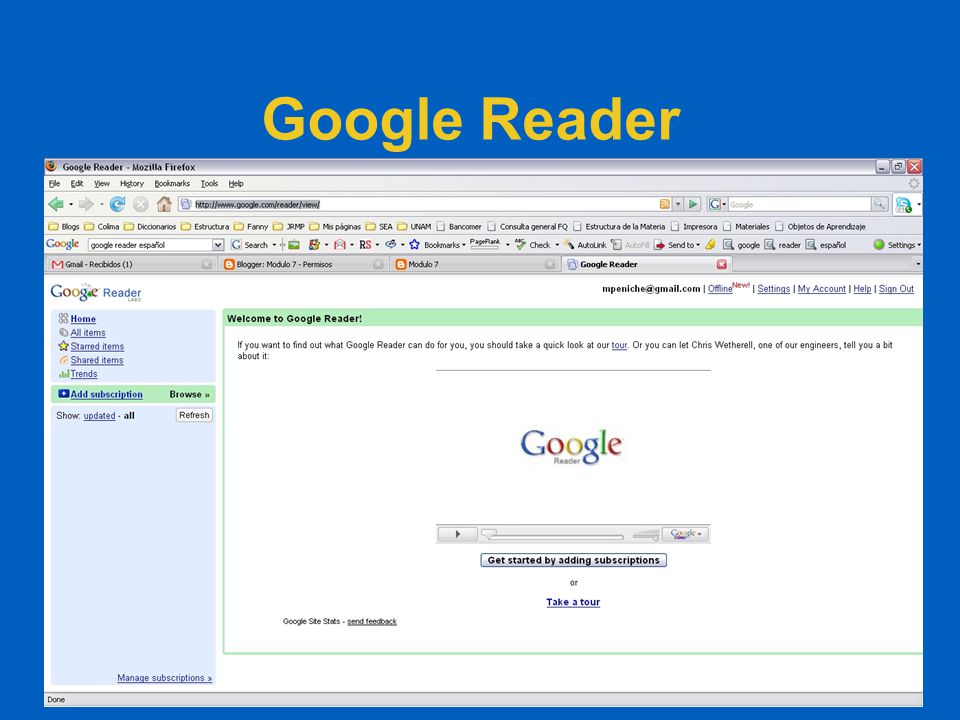Open the Send to dropdown arrow
960x720 pixels.
[x=698, y=245]
